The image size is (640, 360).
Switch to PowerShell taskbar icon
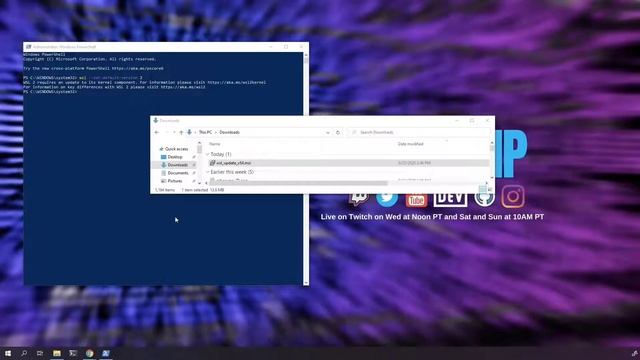[106, 353]
